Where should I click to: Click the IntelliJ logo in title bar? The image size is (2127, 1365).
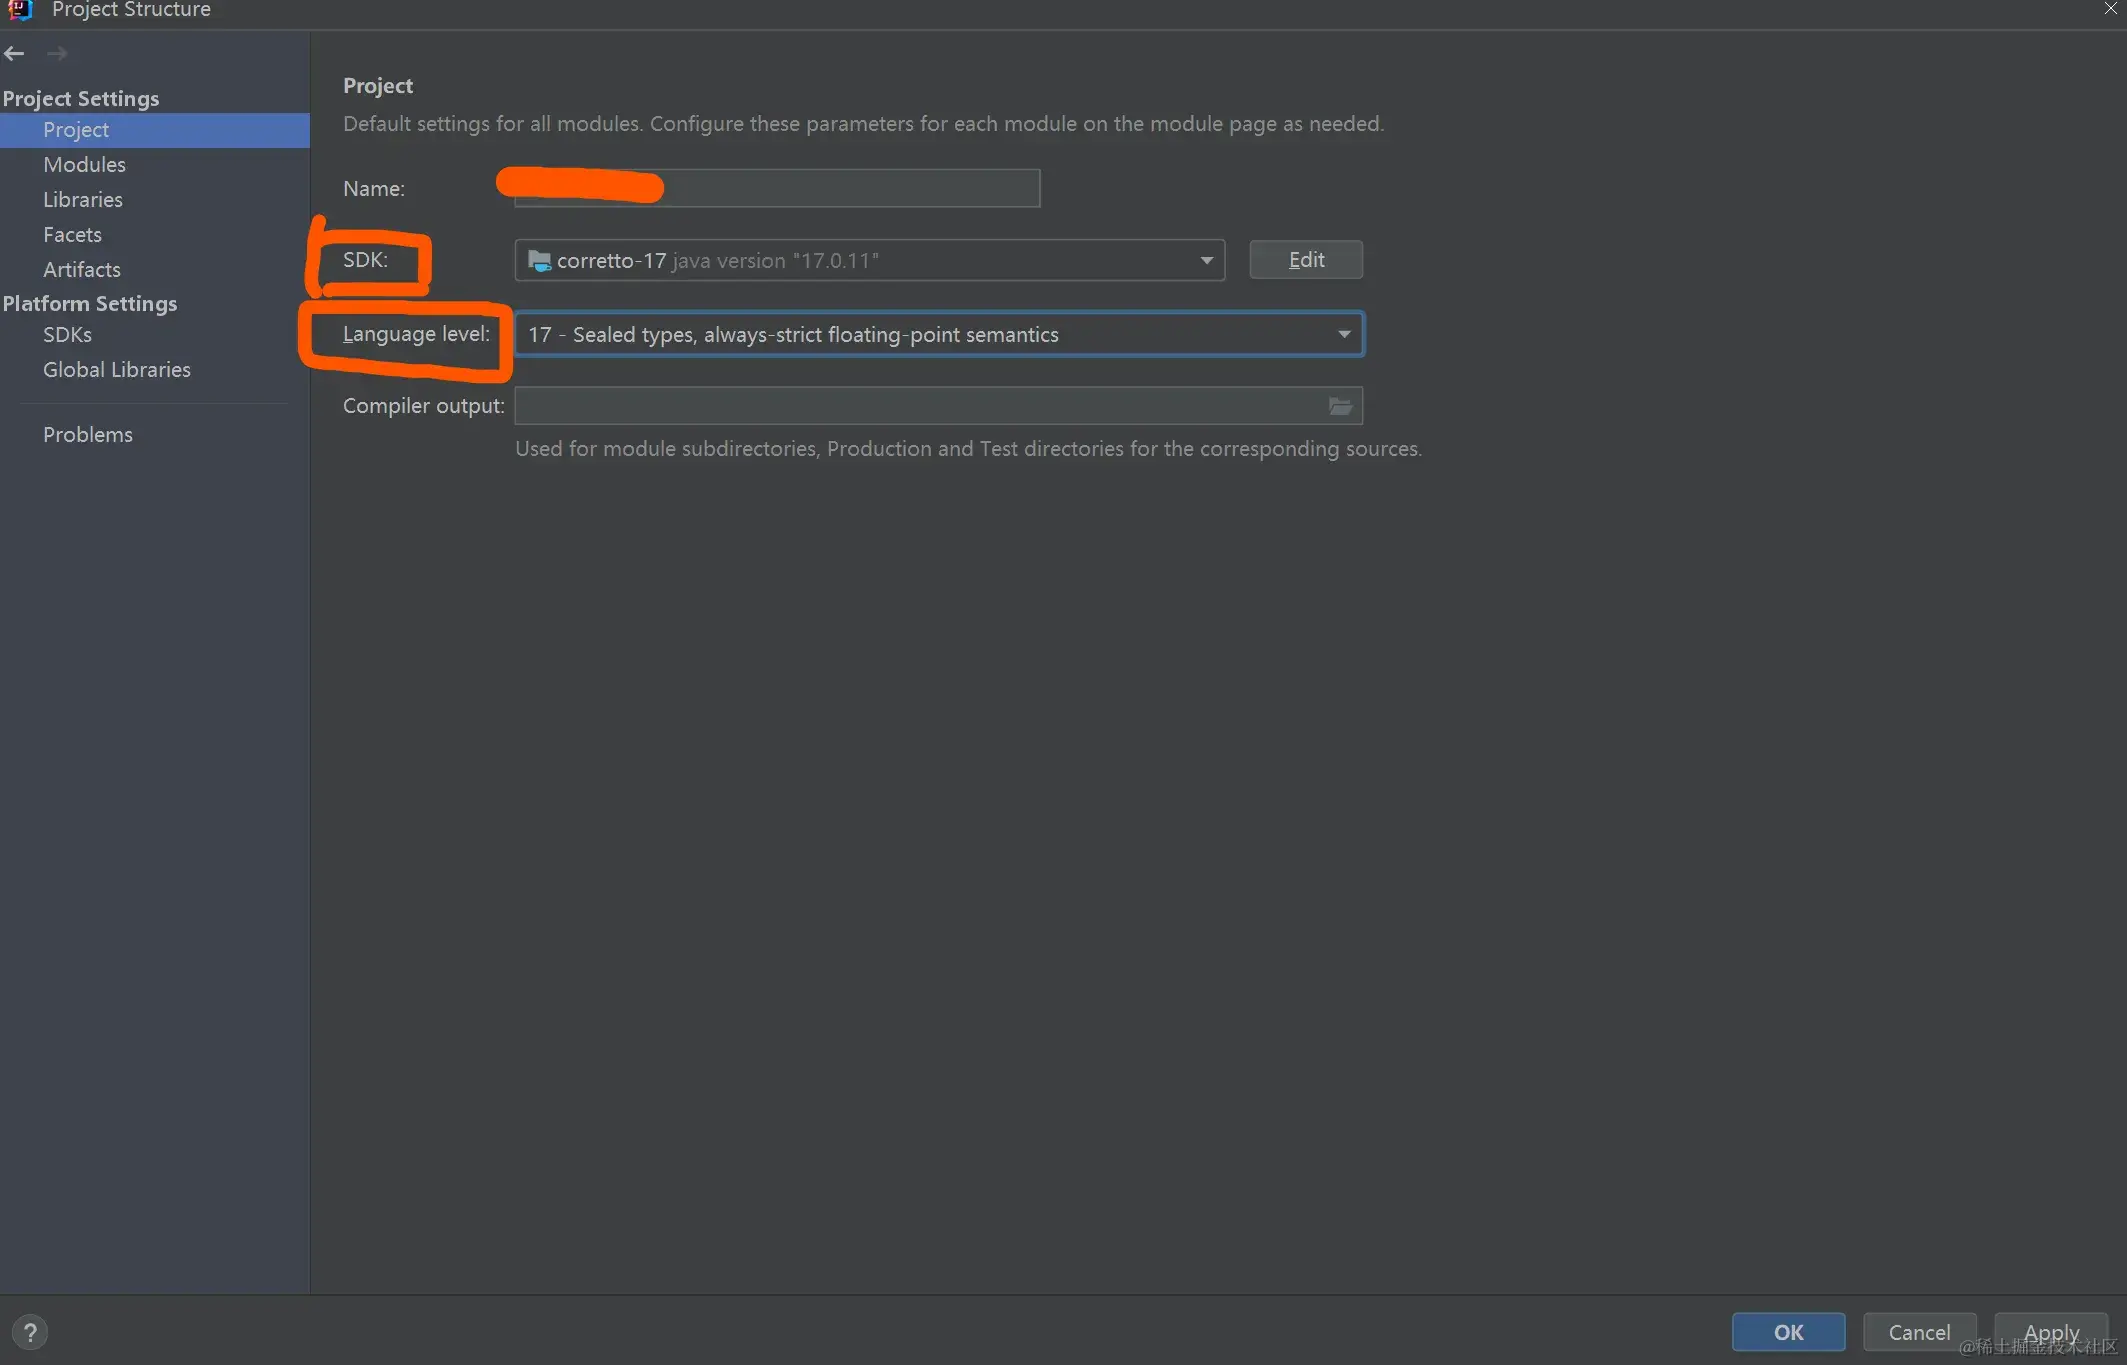tap(20, 11)
